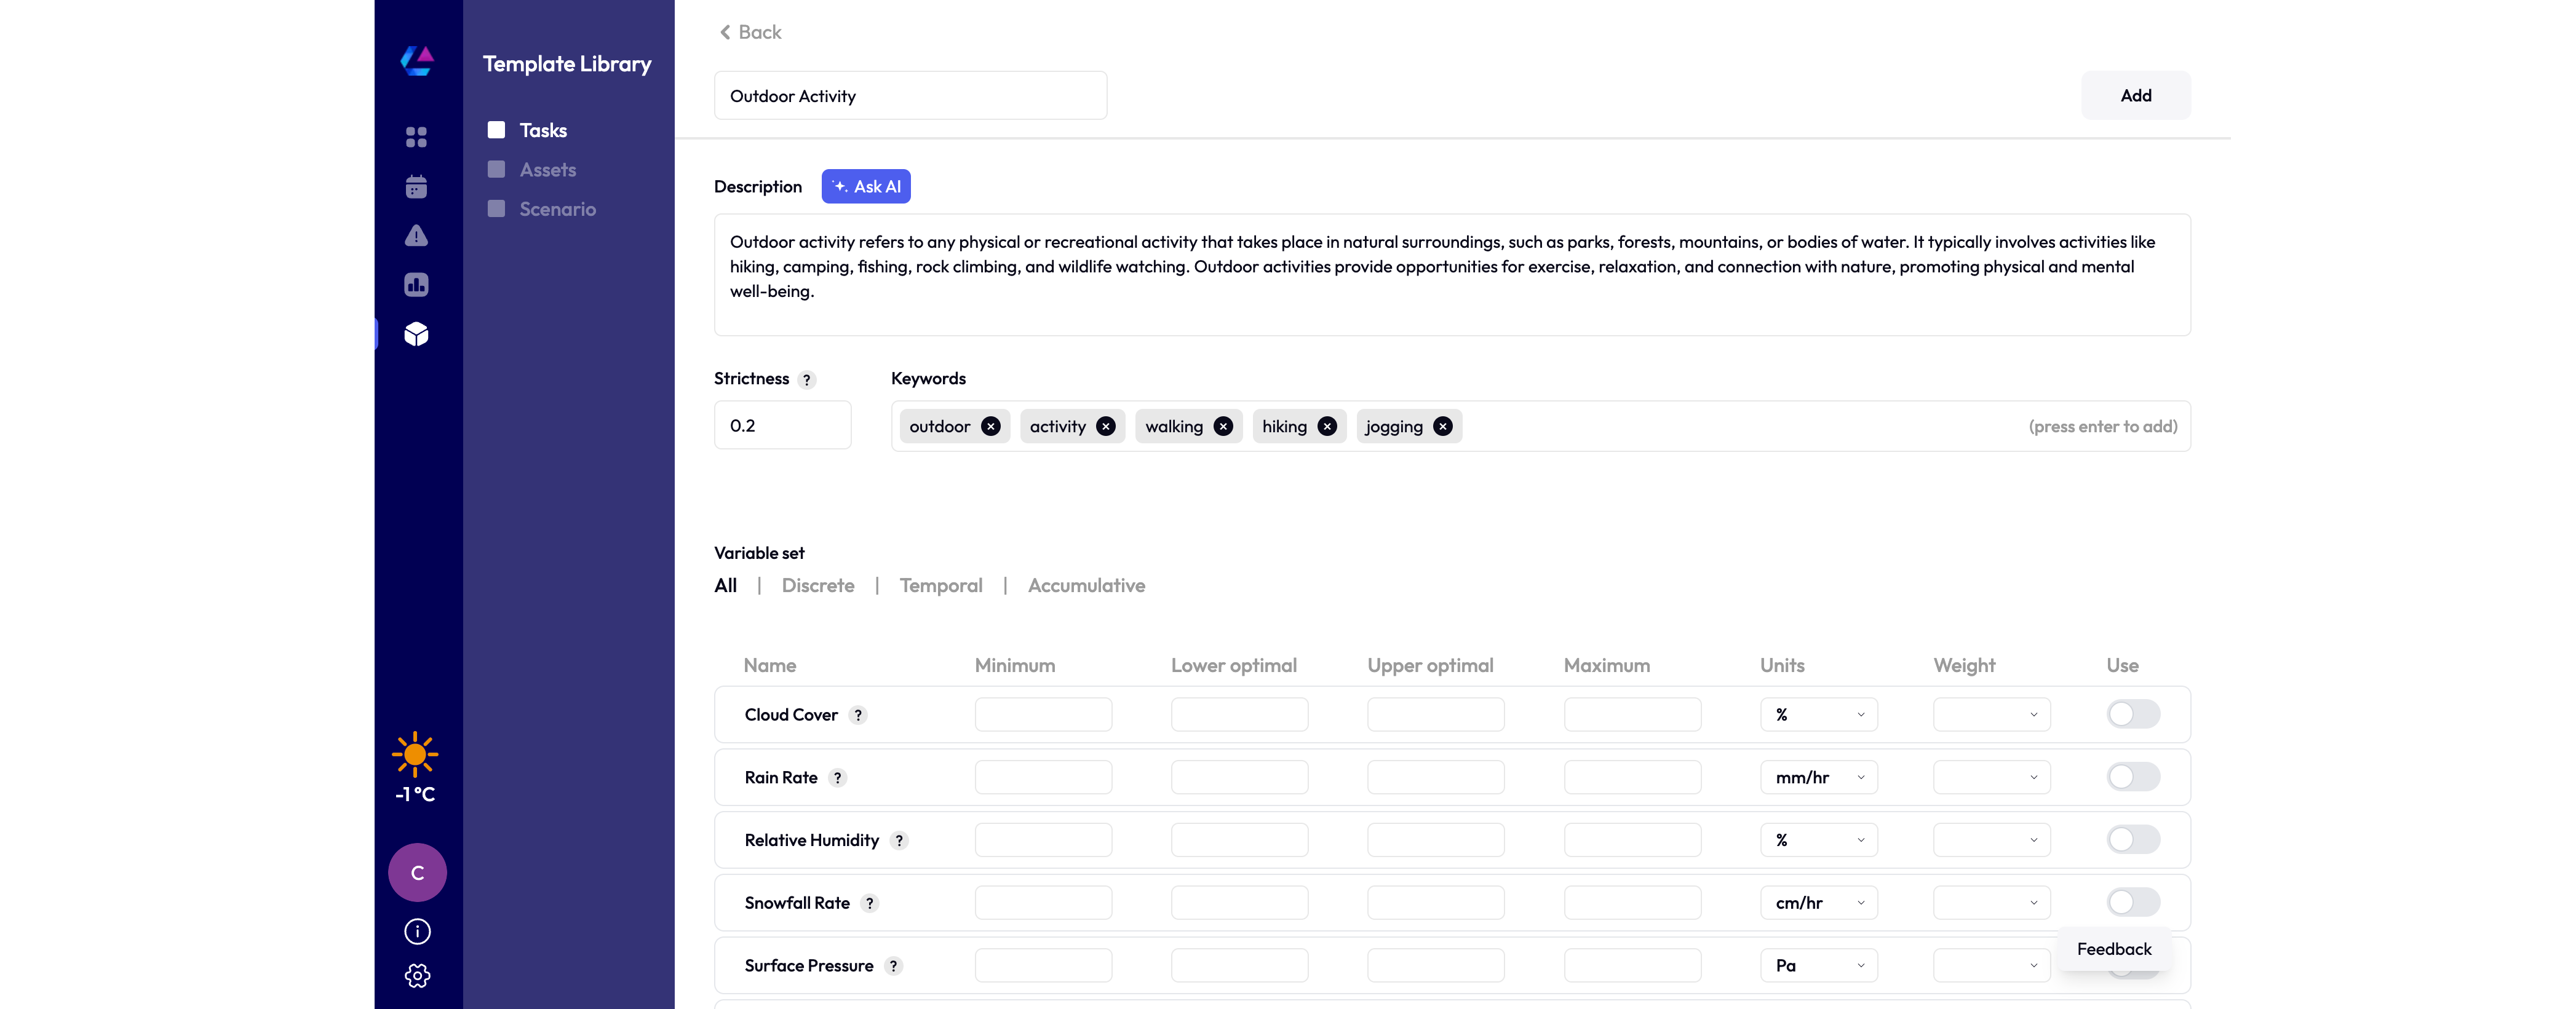This screenshot has height=1009, width=2576.
Task: Open the alerts warning triangle icon
Action: (416, 236)
